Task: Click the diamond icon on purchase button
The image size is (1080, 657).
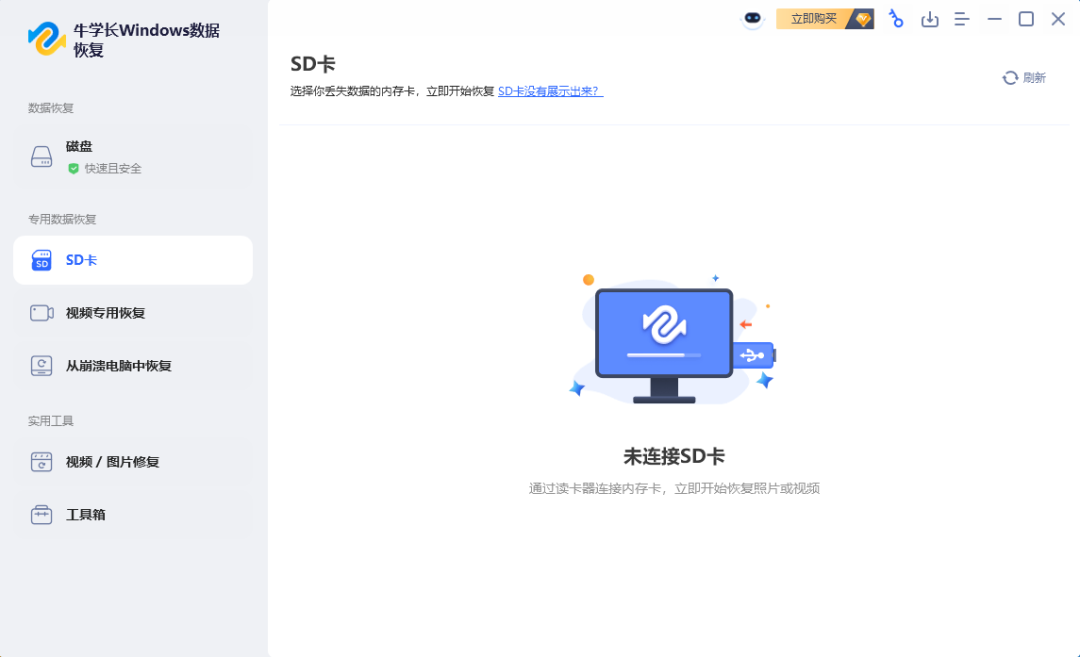Action: pos(862,19)
